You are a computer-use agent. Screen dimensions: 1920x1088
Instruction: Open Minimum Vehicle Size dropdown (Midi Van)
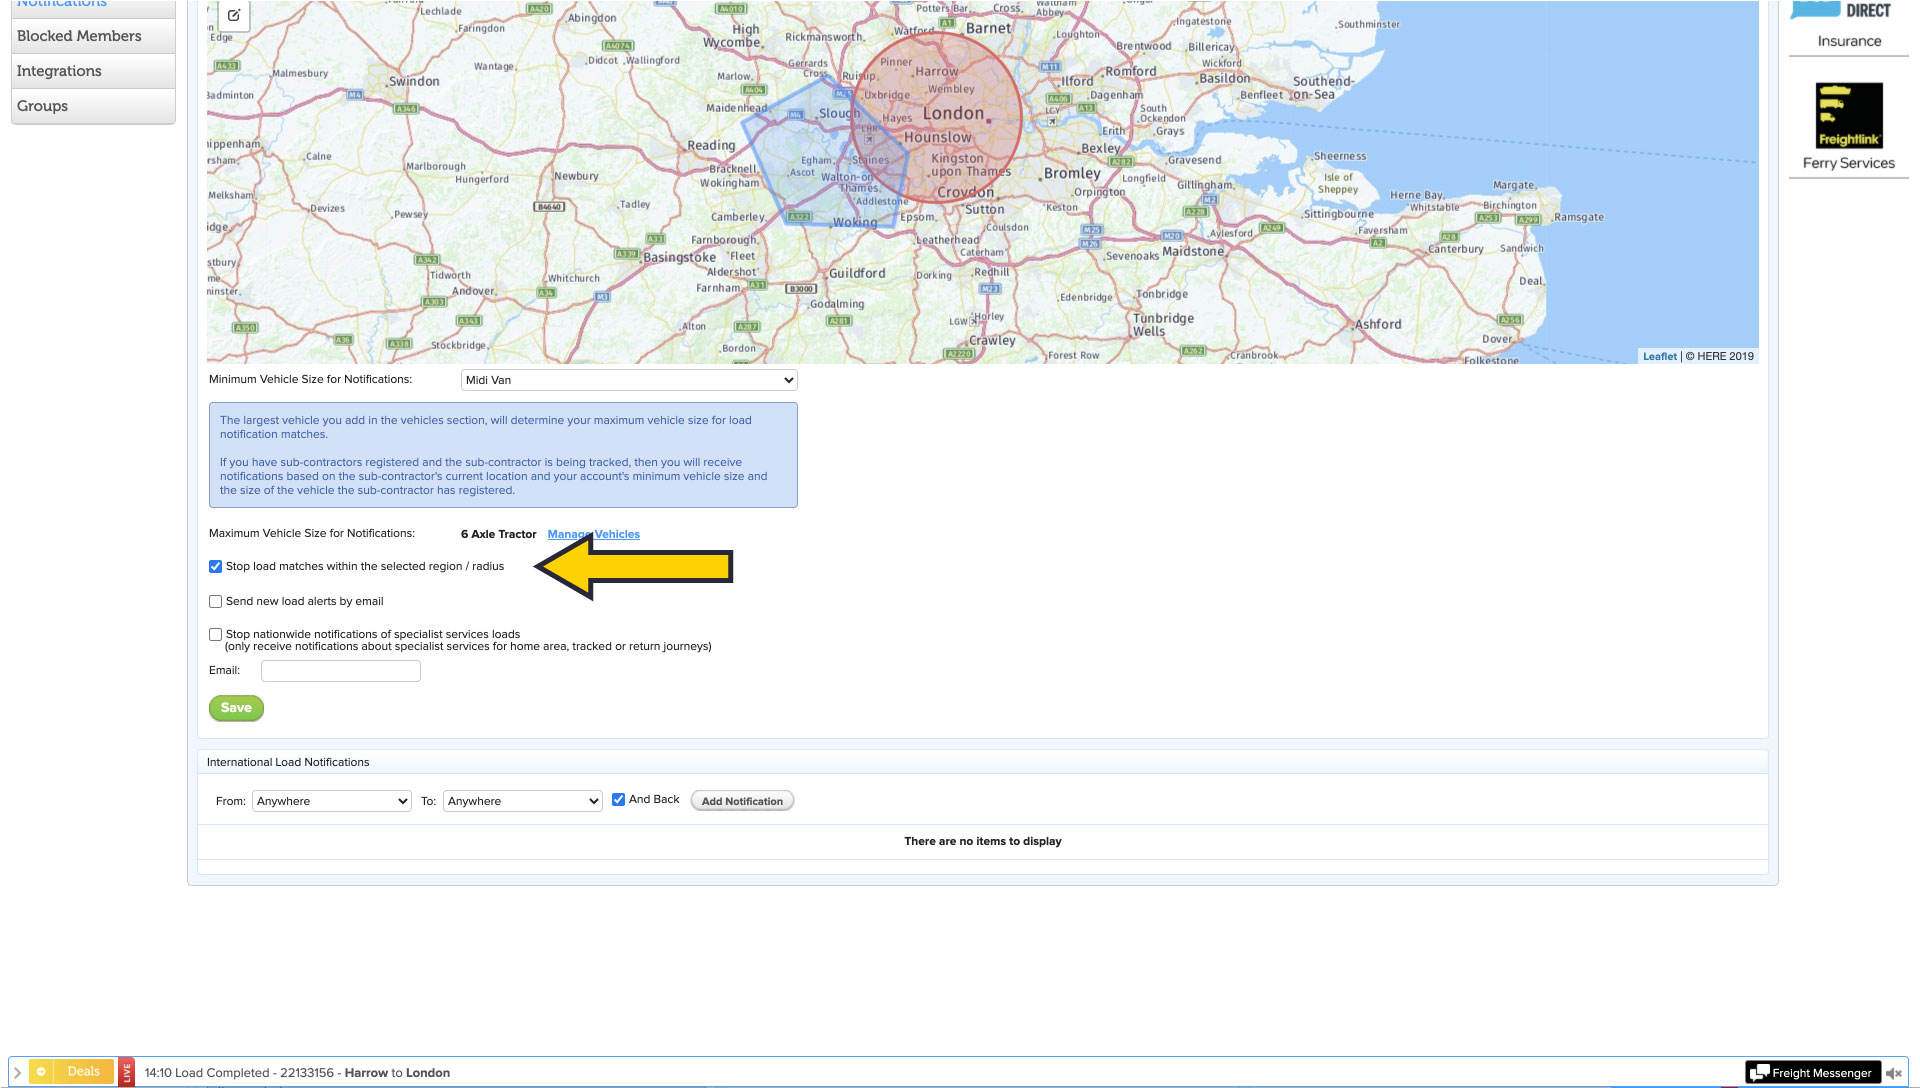click(629, 380)
